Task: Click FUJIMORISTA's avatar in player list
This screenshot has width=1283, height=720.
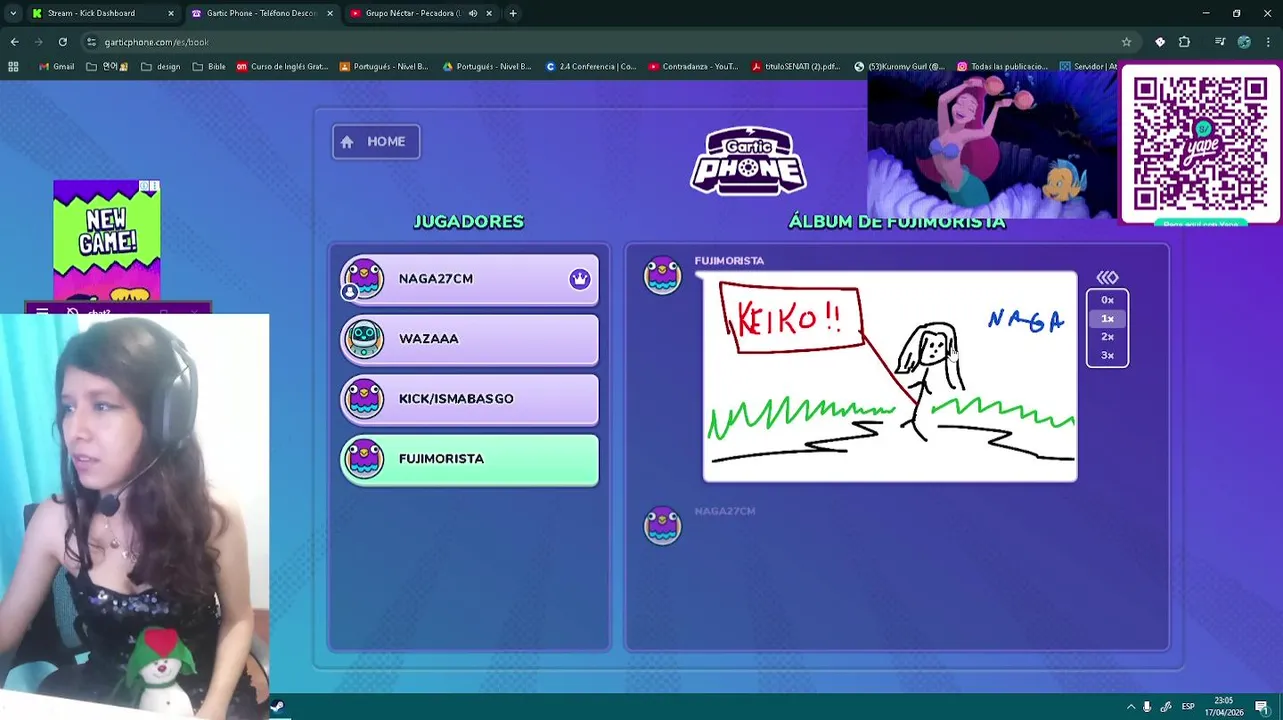Action: (x=364, y=459)
